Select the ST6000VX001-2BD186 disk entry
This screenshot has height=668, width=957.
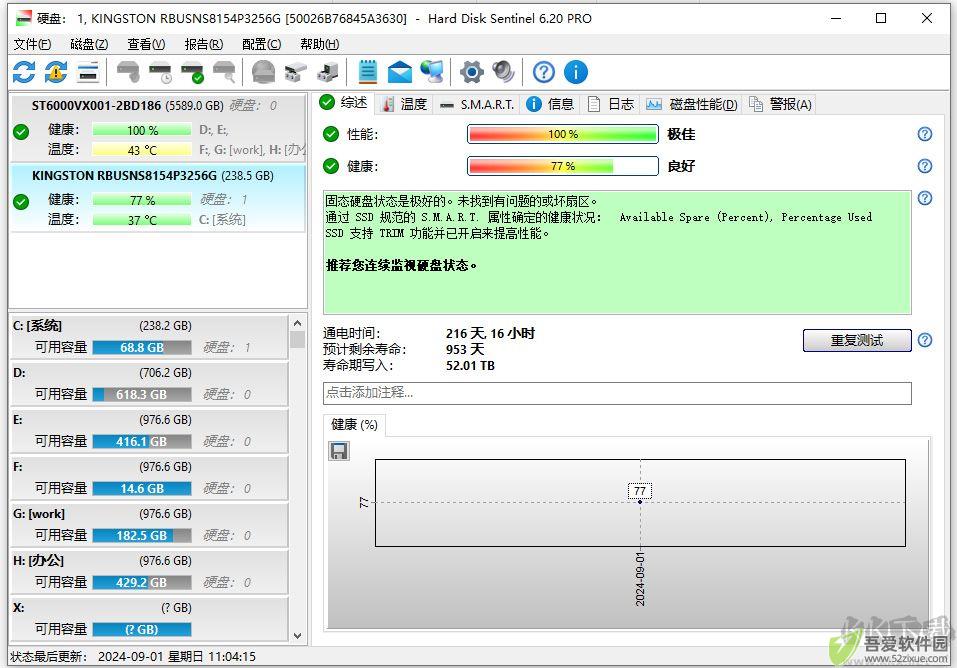(158, 128)
